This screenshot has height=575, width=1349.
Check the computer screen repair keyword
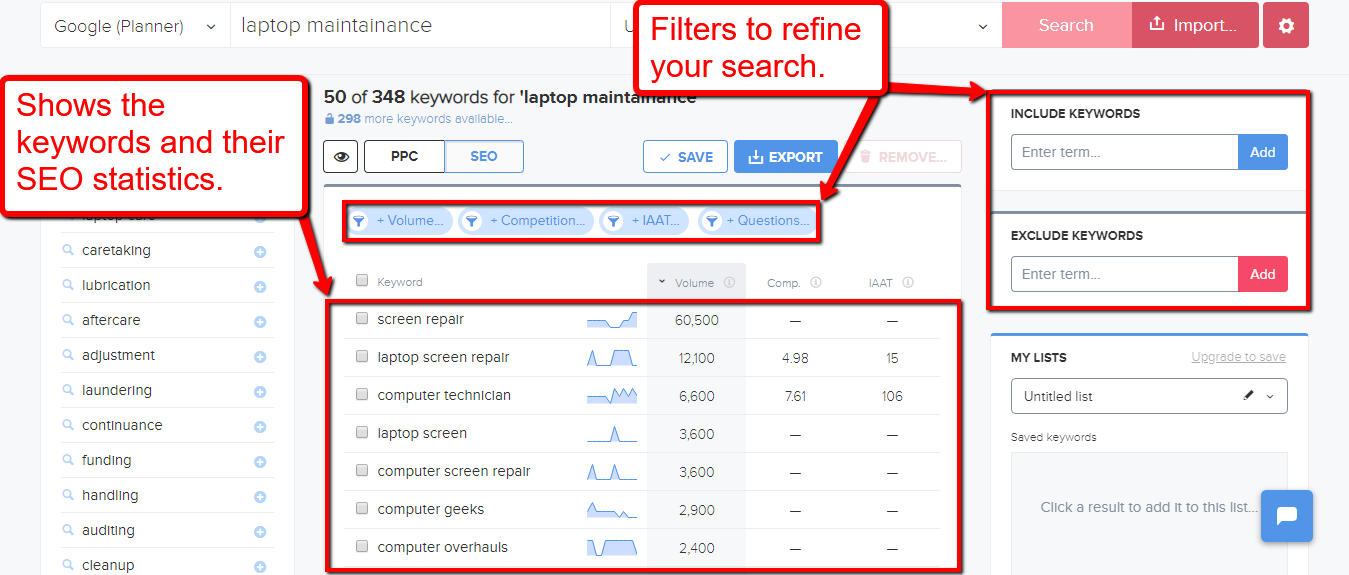(362, 471)
